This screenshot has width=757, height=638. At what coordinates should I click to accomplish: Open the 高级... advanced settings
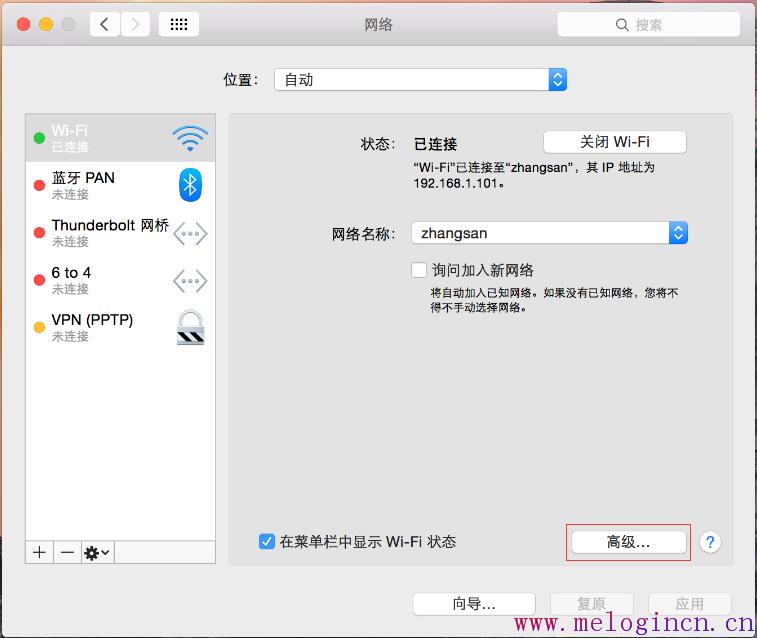tap(629, 542)
